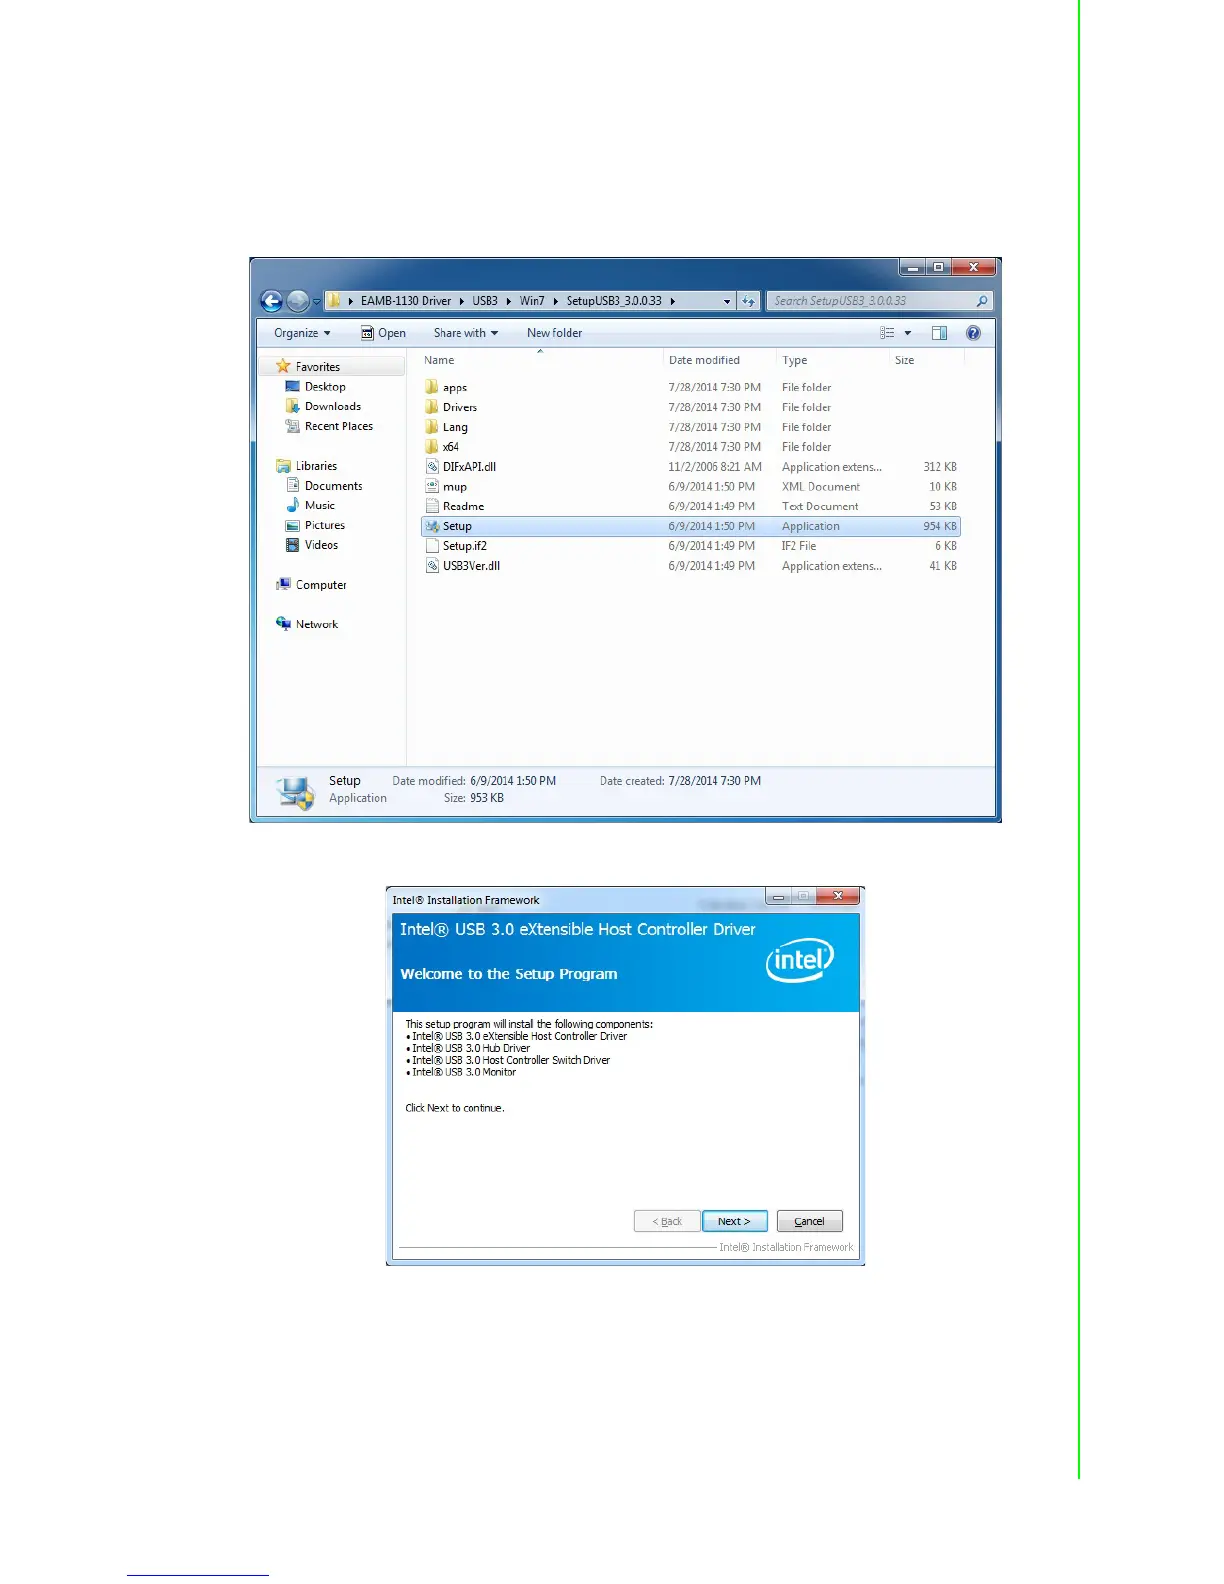Viewport: 1224px width, 1584px height.
Task: Open Pictures library in sidebar
Action: [x=325, y=525]
